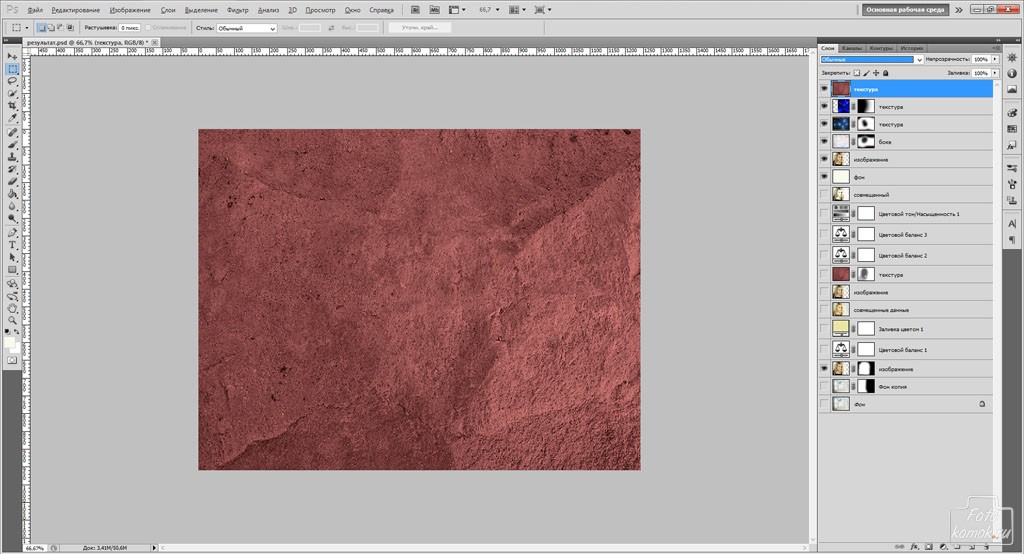Open the Фильтр menu
This screenshot has width=1024, height=554.
238,9
